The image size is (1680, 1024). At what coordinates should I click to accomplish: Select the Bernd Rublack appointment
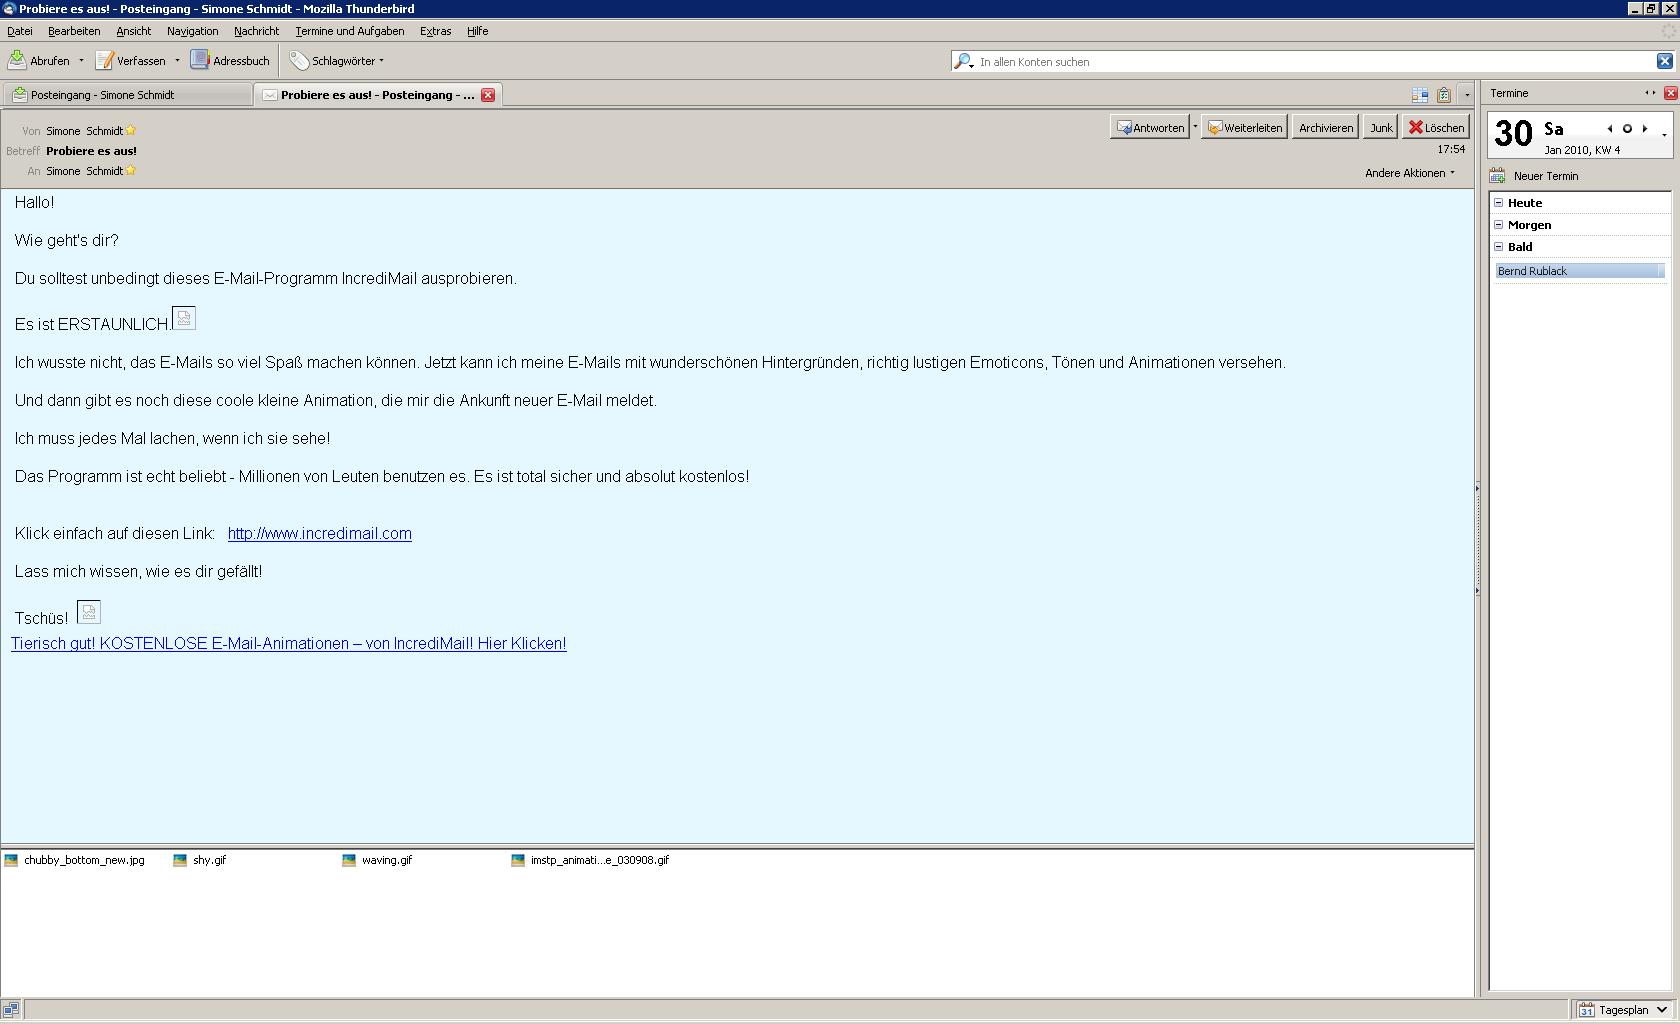1580,271
